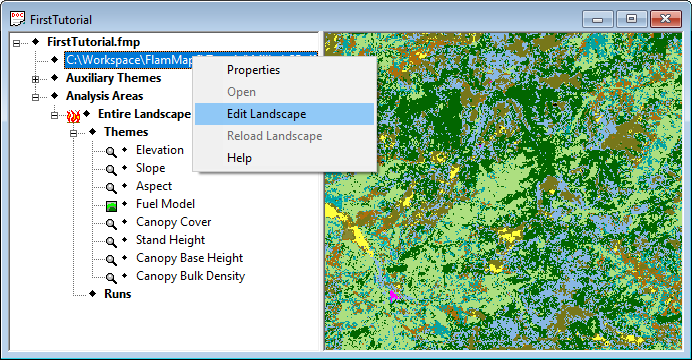Click the magnifier icon beside Aspect

pos(111,188)
